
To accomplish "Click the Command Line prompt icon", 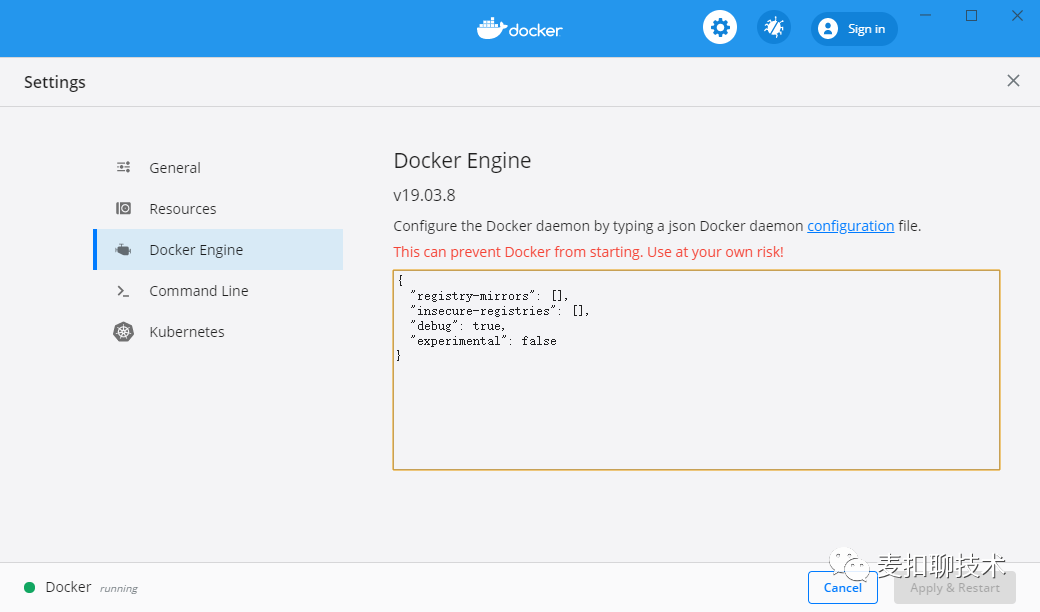I will [123, 291].
